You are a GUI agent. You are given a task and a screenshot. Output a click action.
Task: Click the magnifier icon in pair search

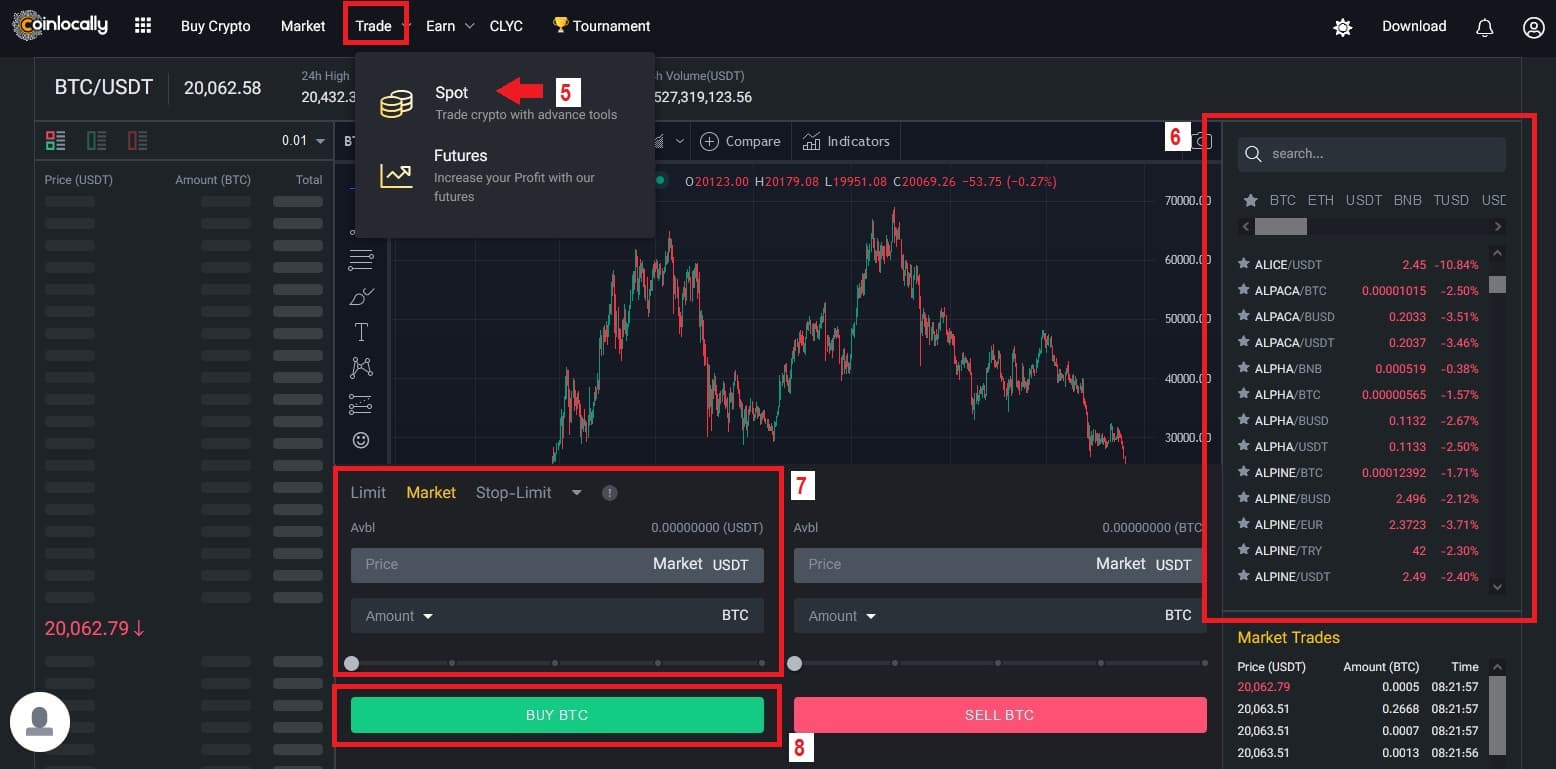1254,154
